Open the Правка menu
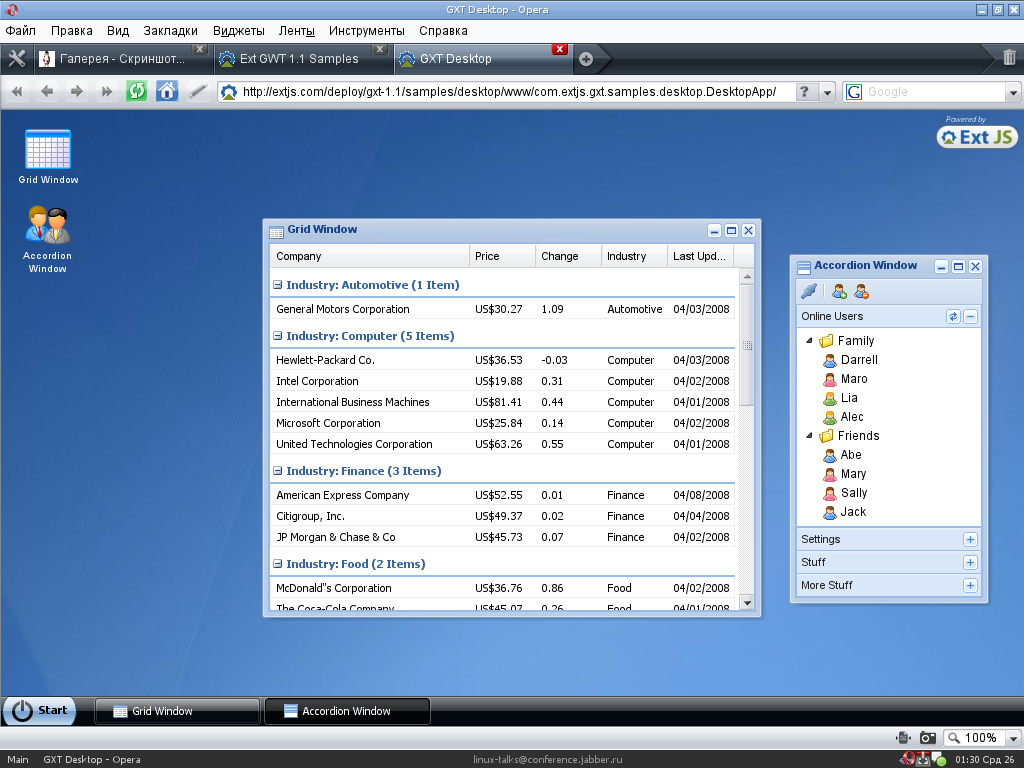 [x=72, y=31]
